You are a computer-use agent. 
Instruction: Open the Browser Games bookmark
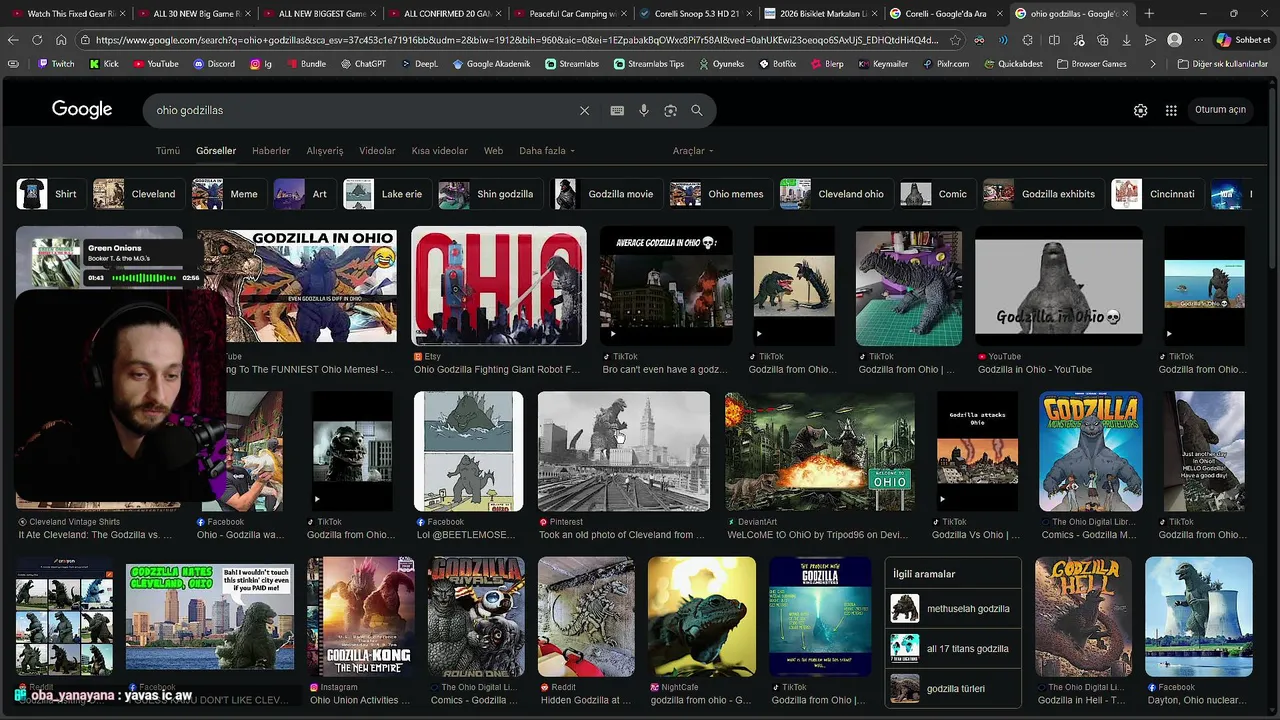click(x=1091, y=63)
